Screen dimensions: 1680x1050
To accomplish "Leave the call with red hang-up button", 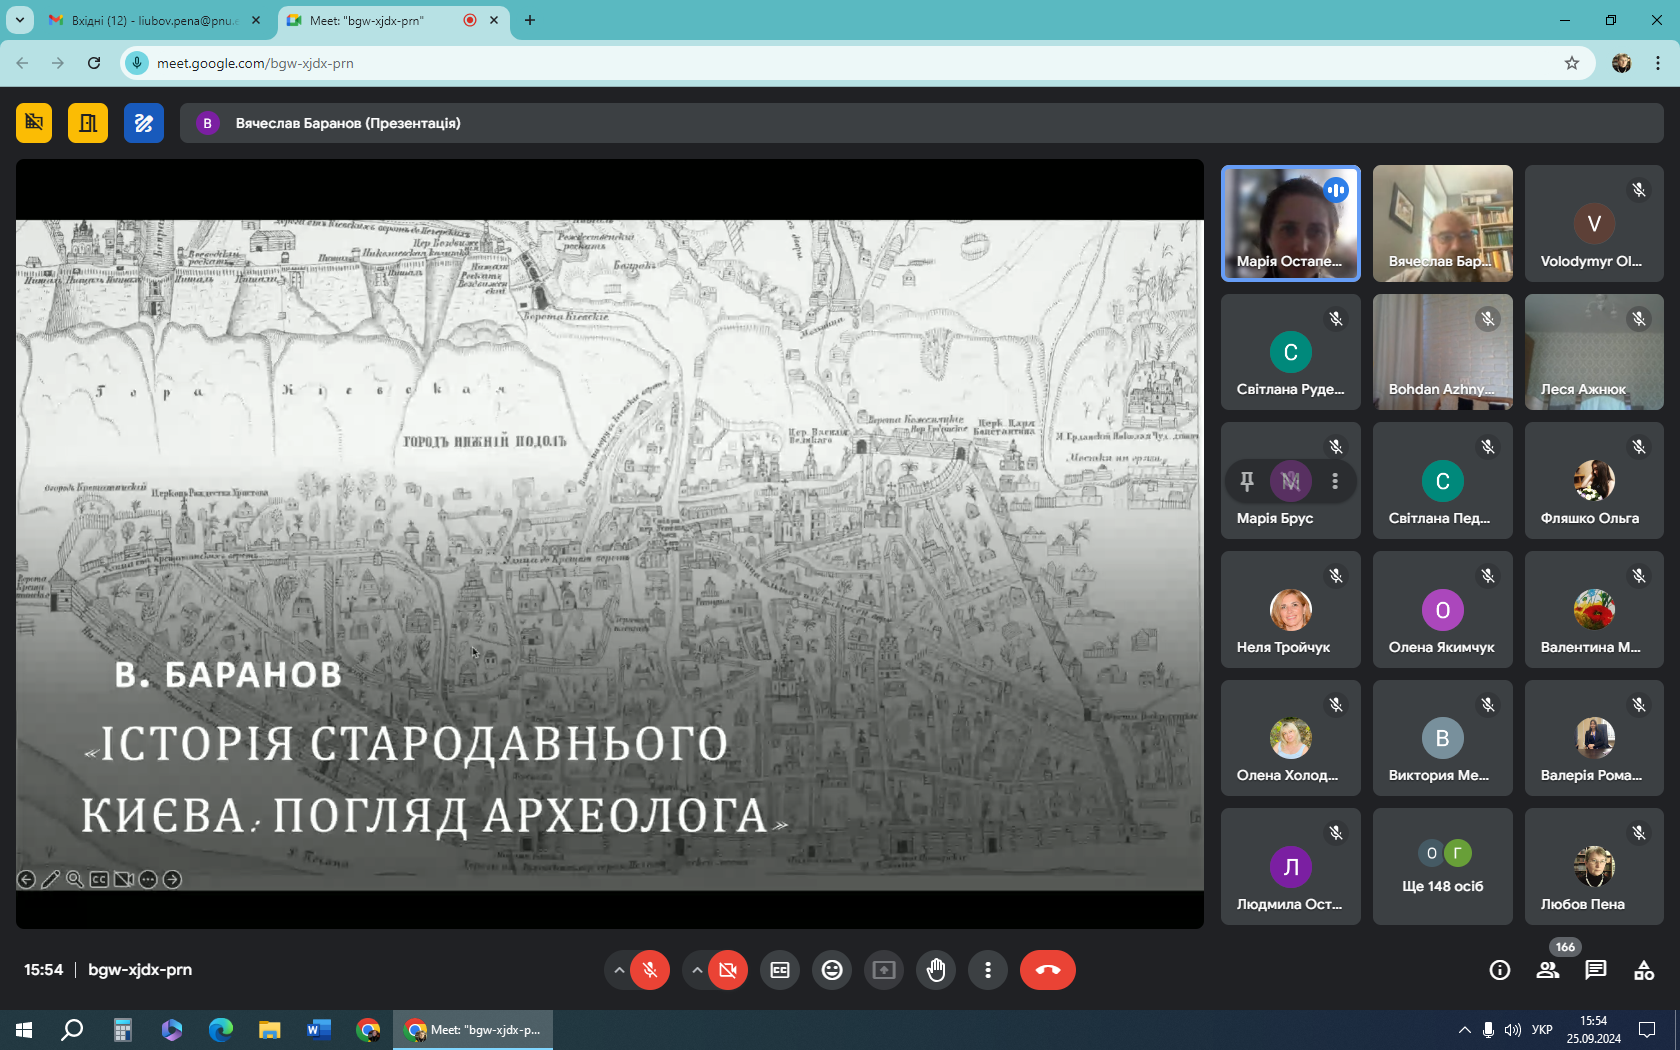I will 1047,970.
